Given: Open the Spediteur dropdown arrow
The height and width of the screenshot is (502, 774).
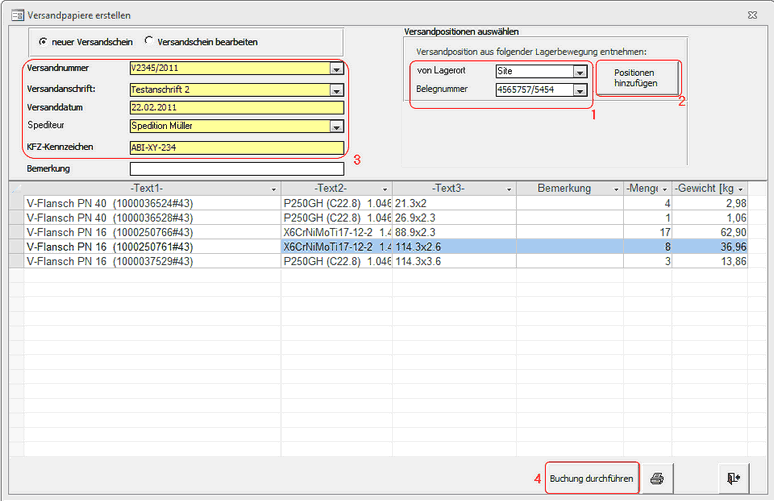Looking at the screenshot, I should 337,126.
